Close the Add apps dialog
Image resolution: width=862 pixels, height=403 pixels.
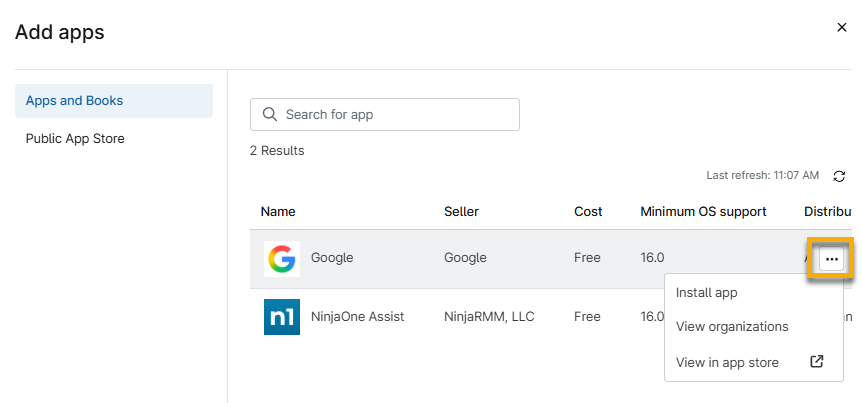pyautogui.click(x=842, y=27)
